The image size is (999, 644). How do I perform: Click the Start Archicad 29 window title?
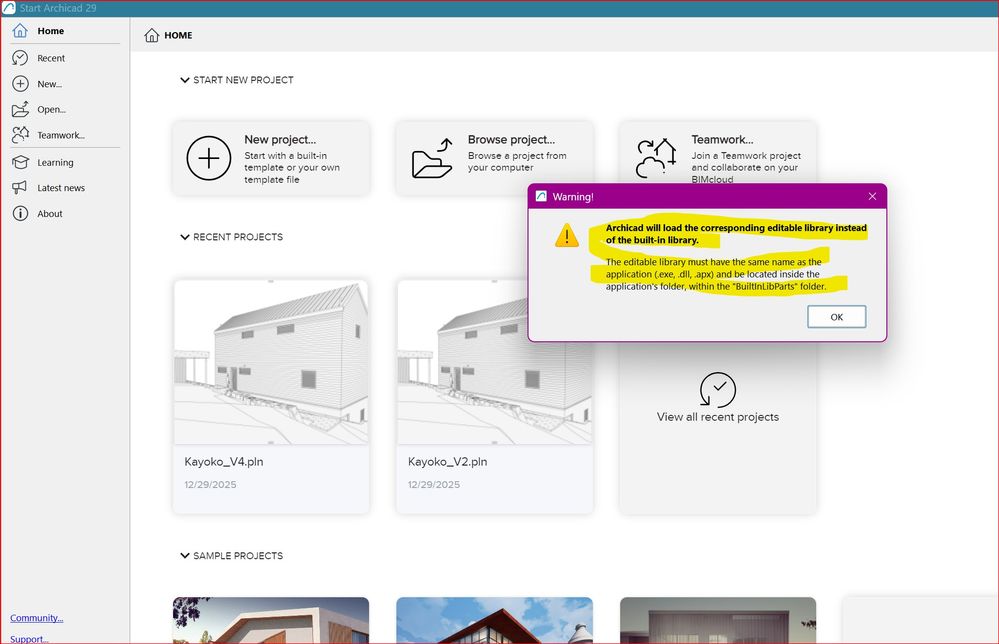click(58, 8)
